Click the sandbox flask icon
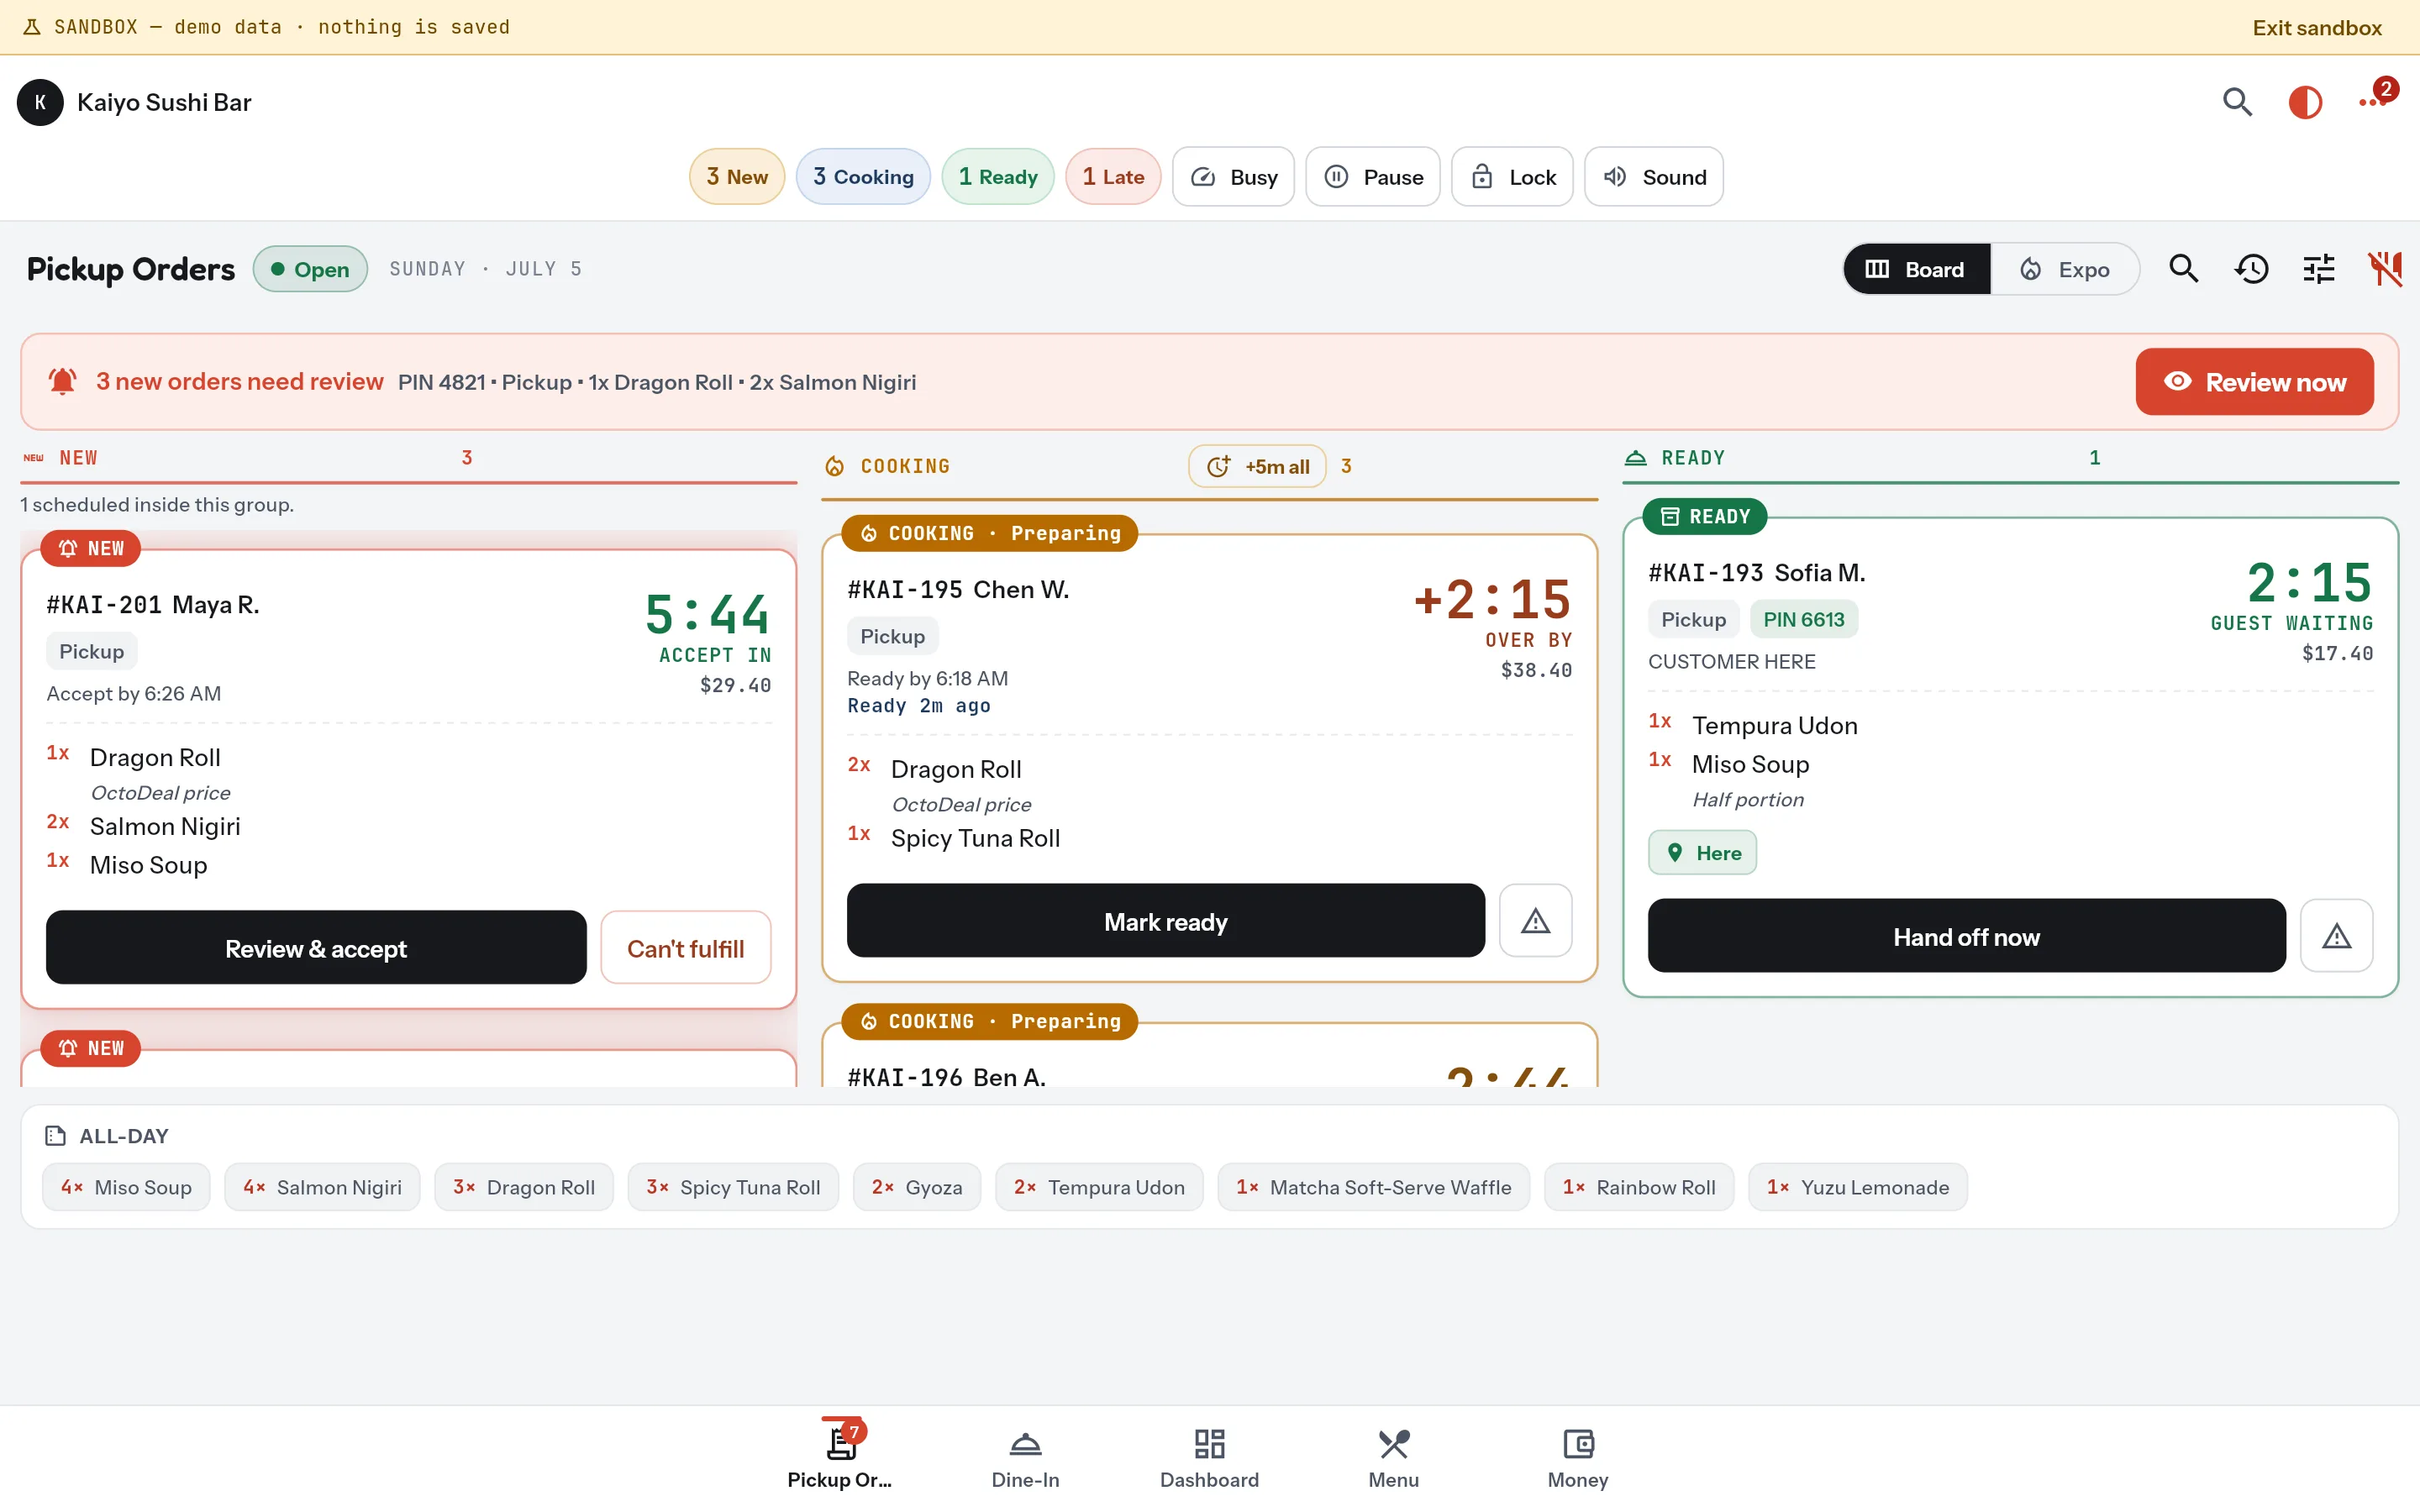The width and height of the screenshot is (2420, 1512). point(32,27)
